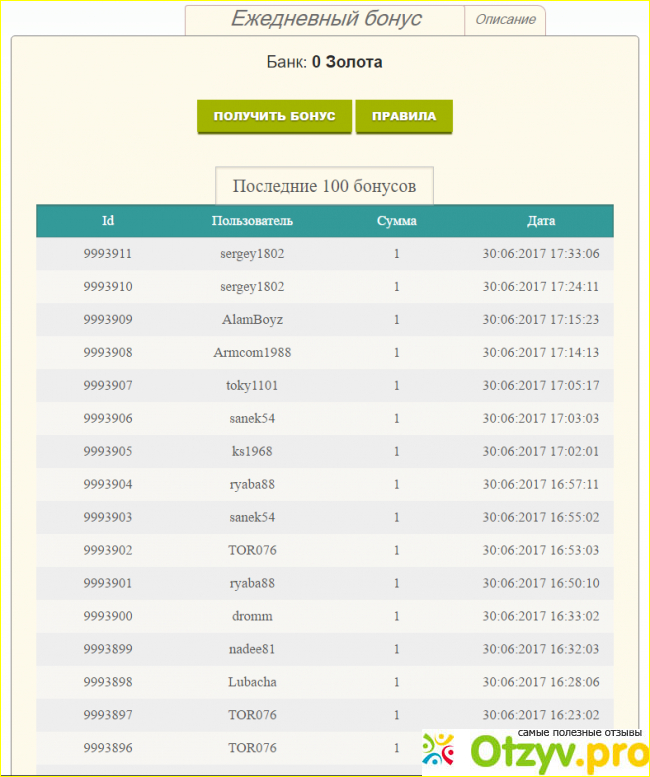Screen dimensions: 650x777
Task: Switch to the Описание tab
Action: pyautogui.click(x=505, y=20)
